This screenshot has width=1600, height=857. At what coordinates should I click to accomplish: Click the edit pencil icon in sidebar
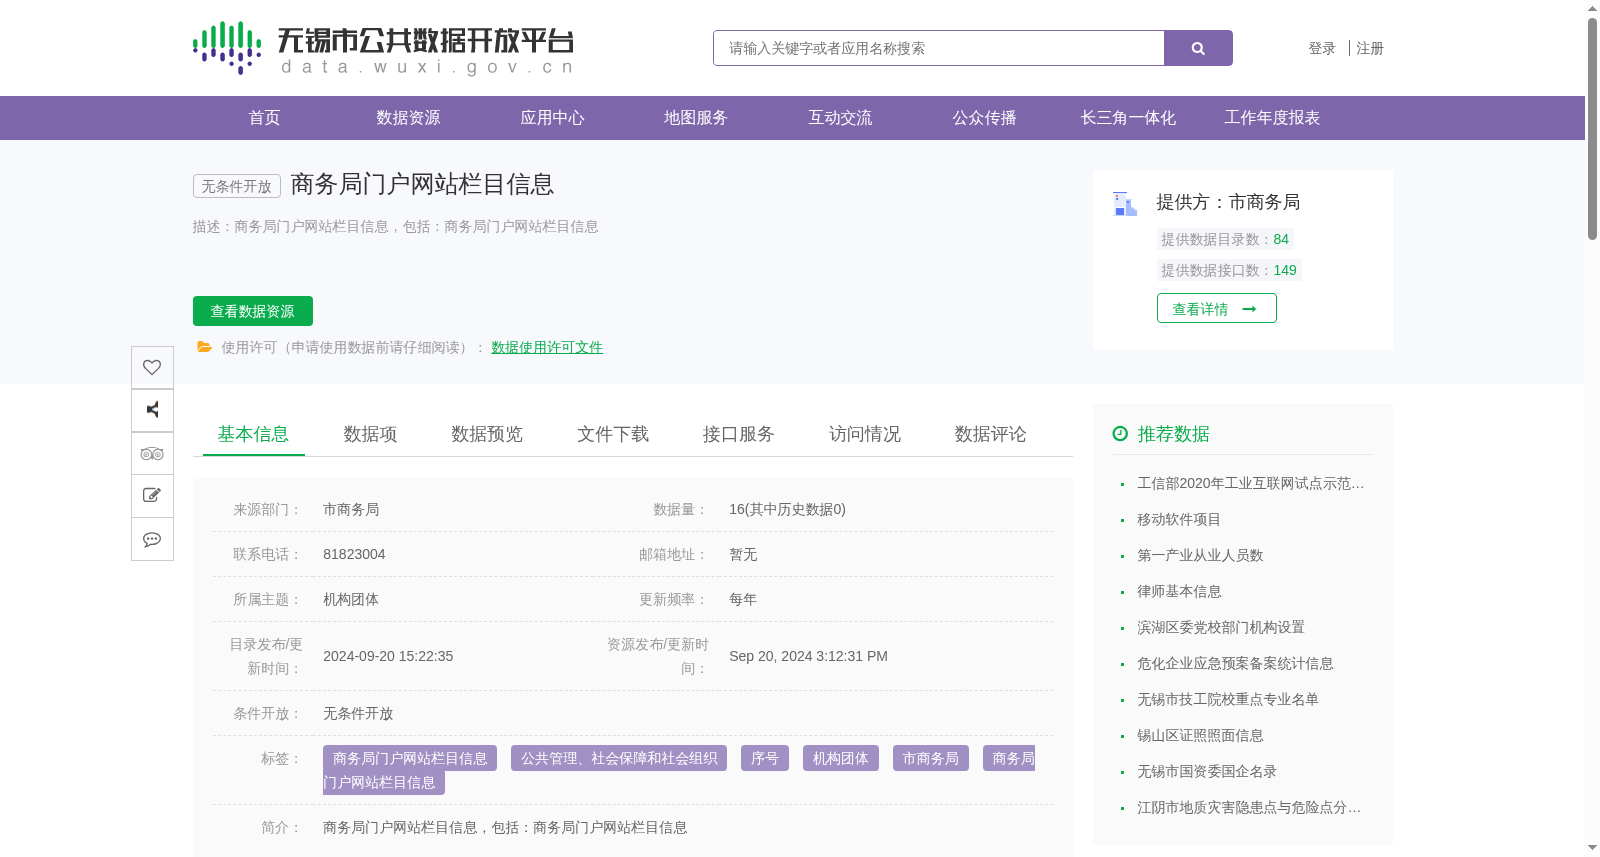click(x=152, y=496)
